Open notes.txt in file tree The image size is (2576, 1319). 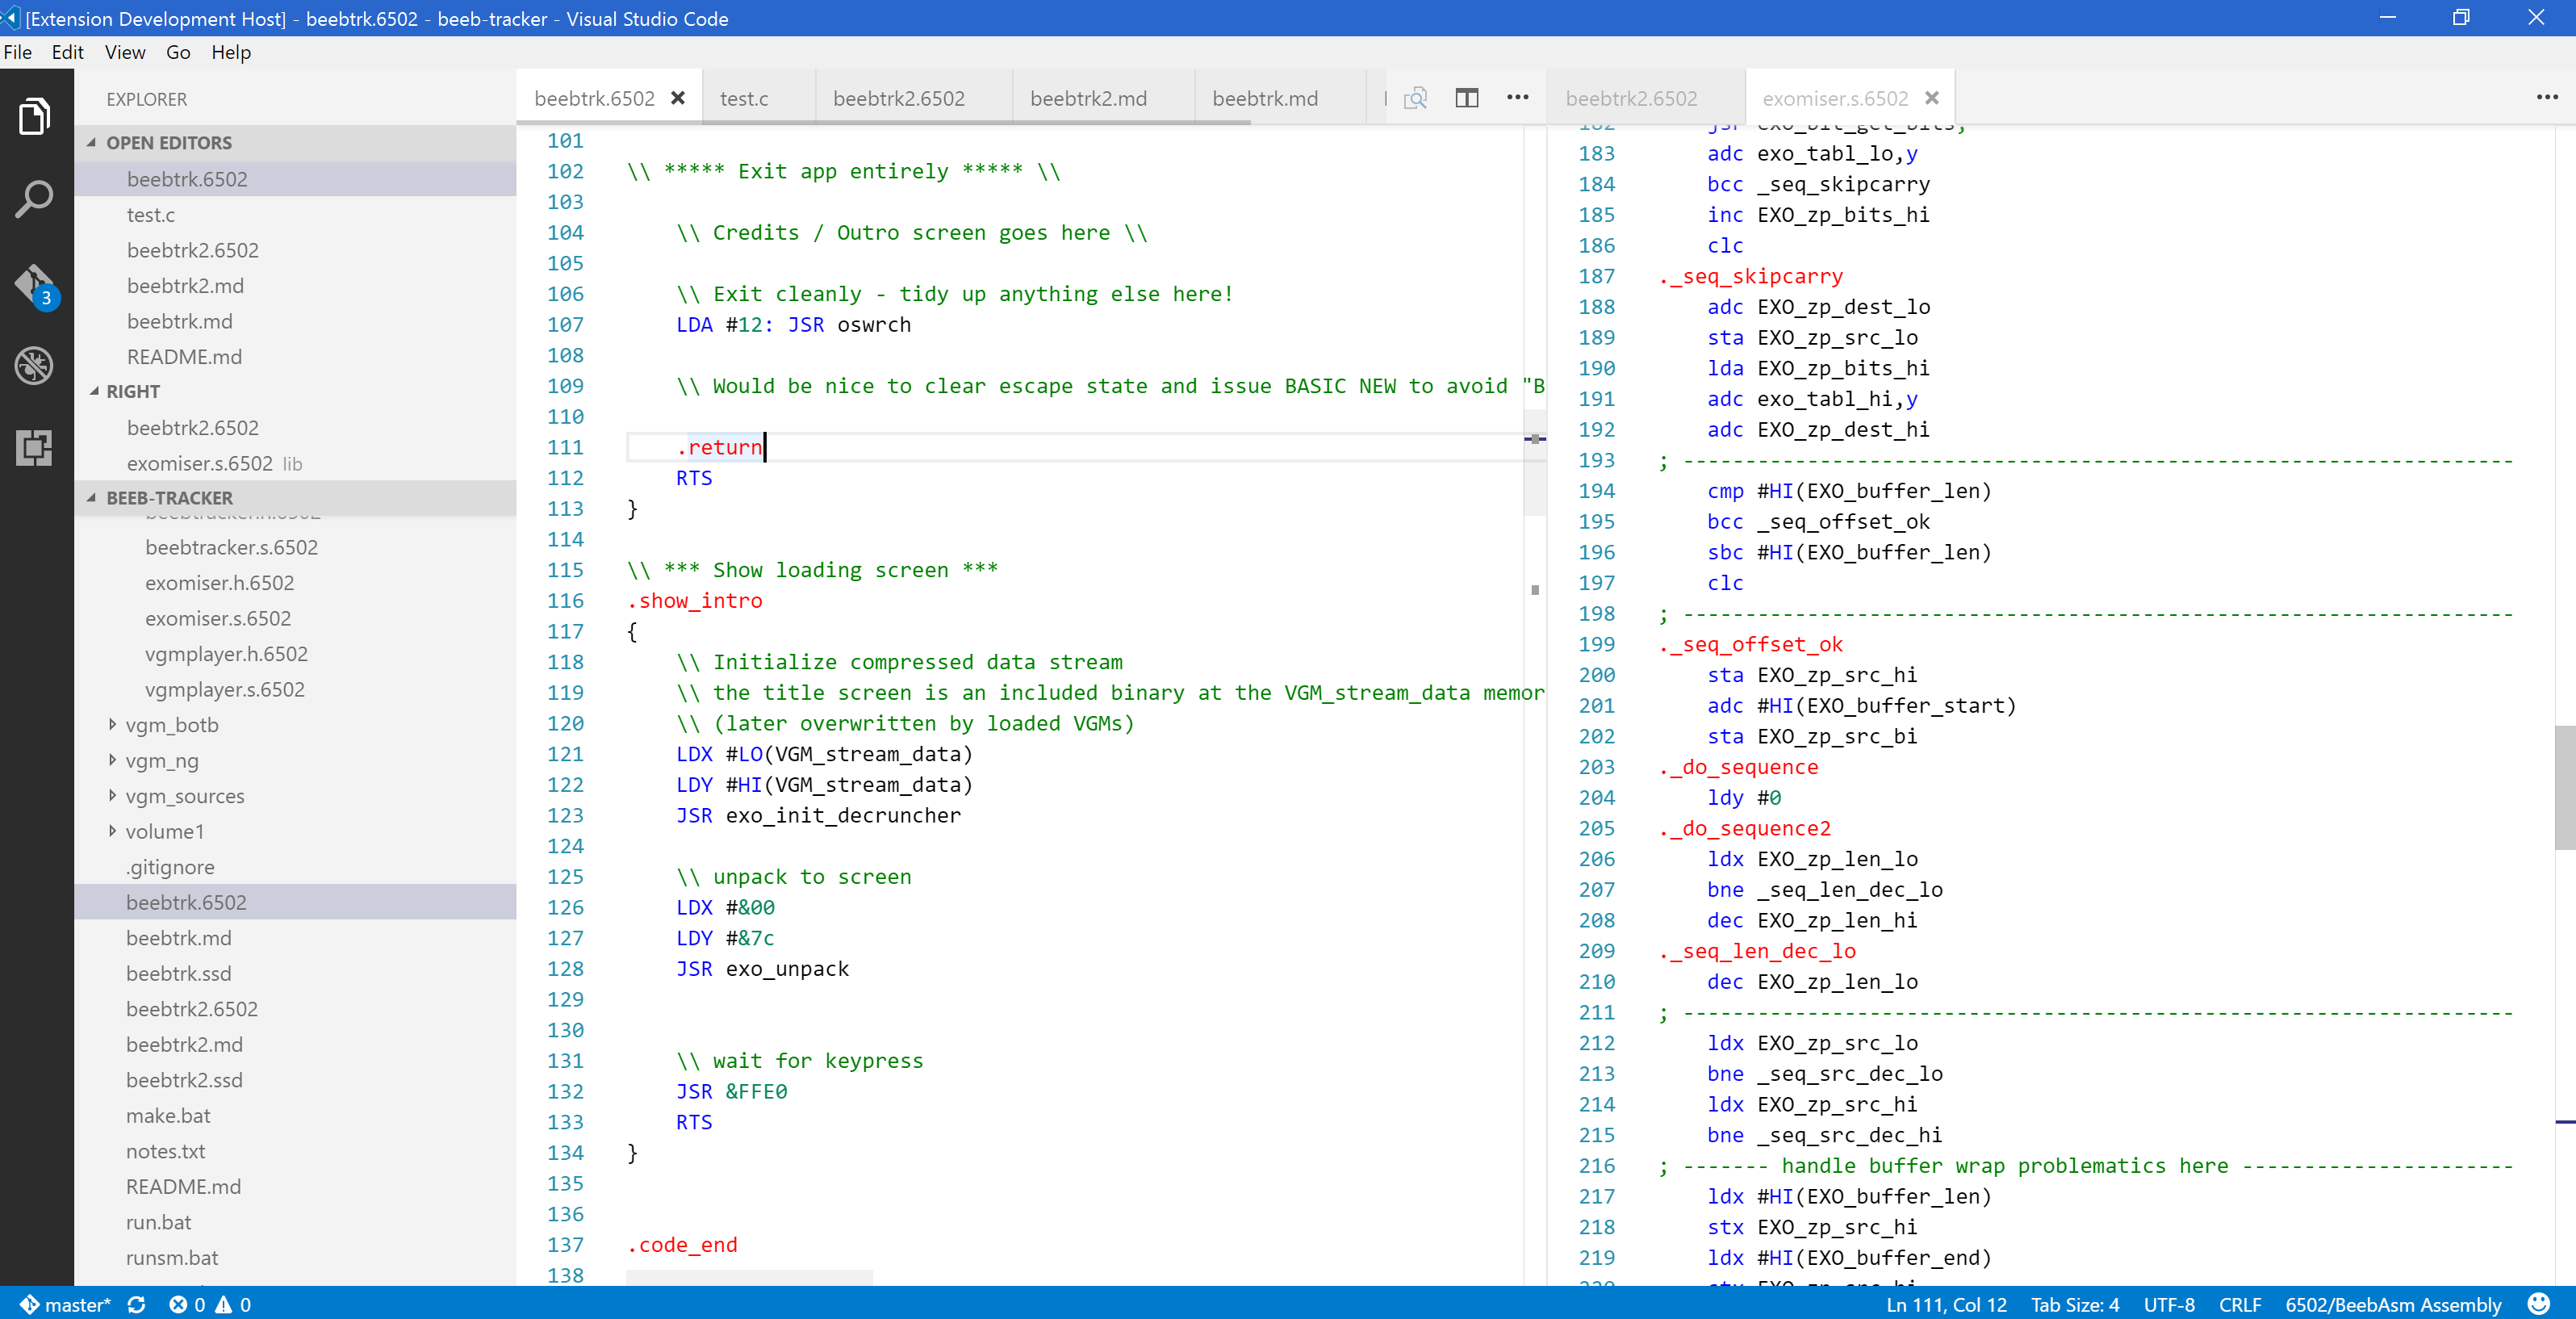(295, 1151)
